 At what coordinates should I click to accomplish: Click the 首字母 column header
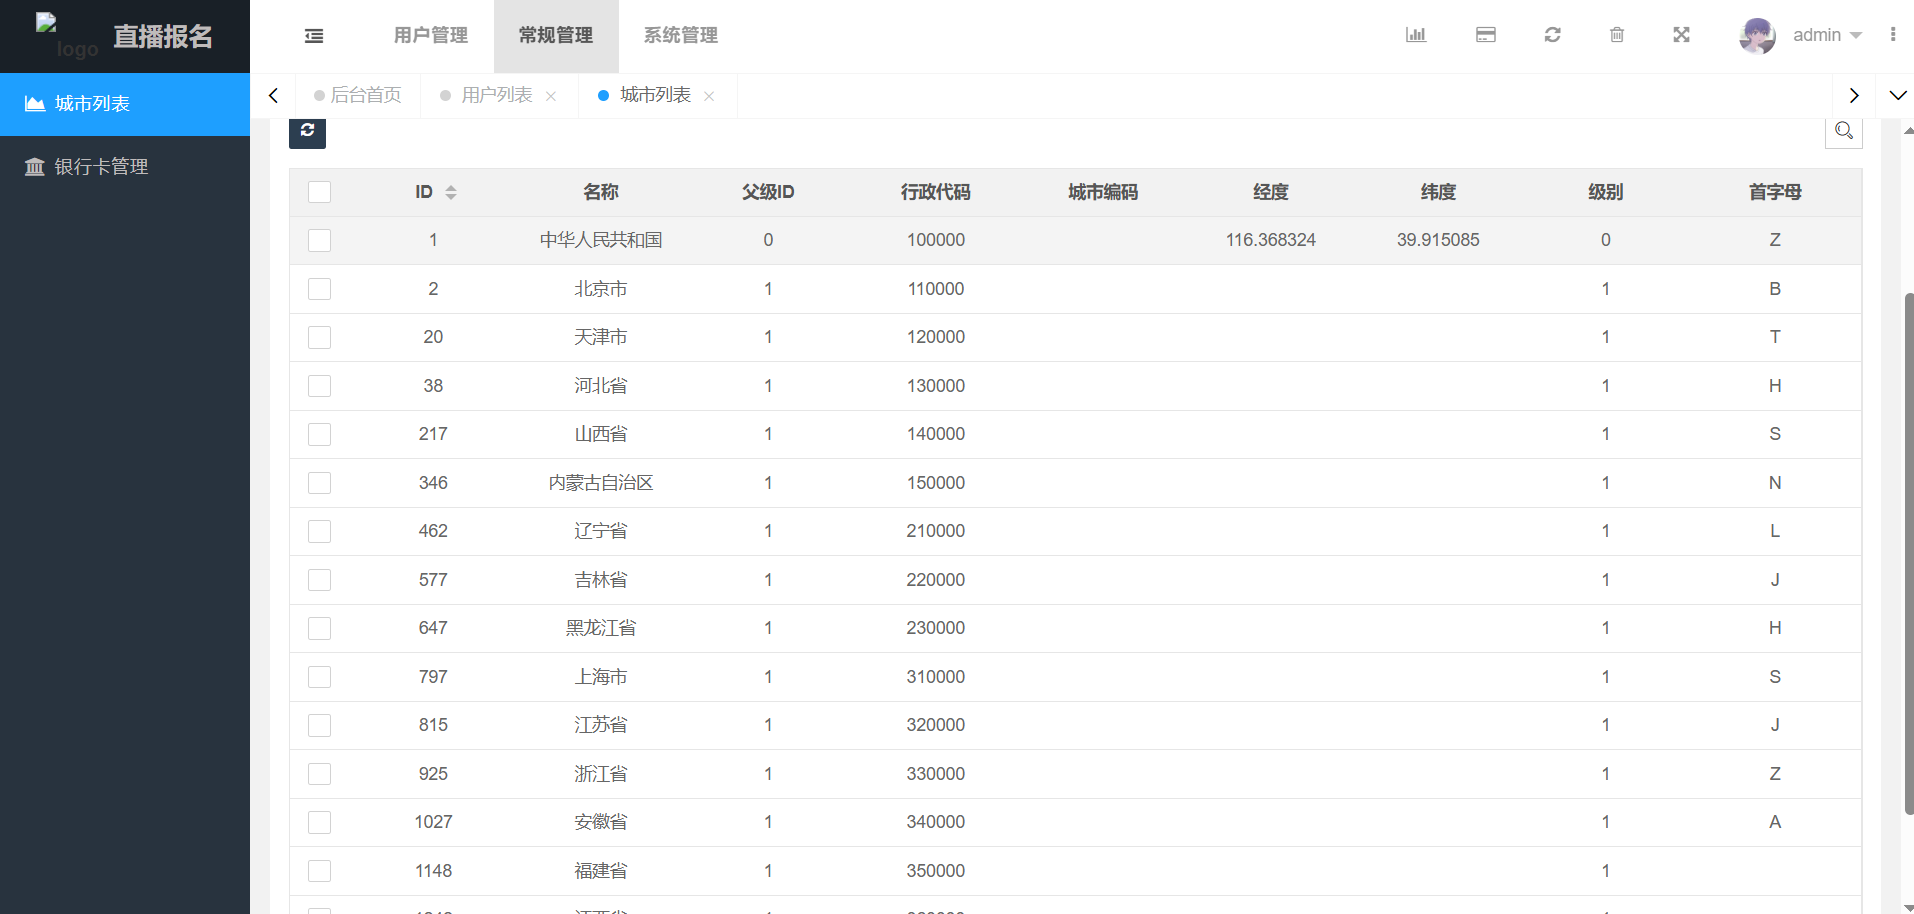[1775, 192]
